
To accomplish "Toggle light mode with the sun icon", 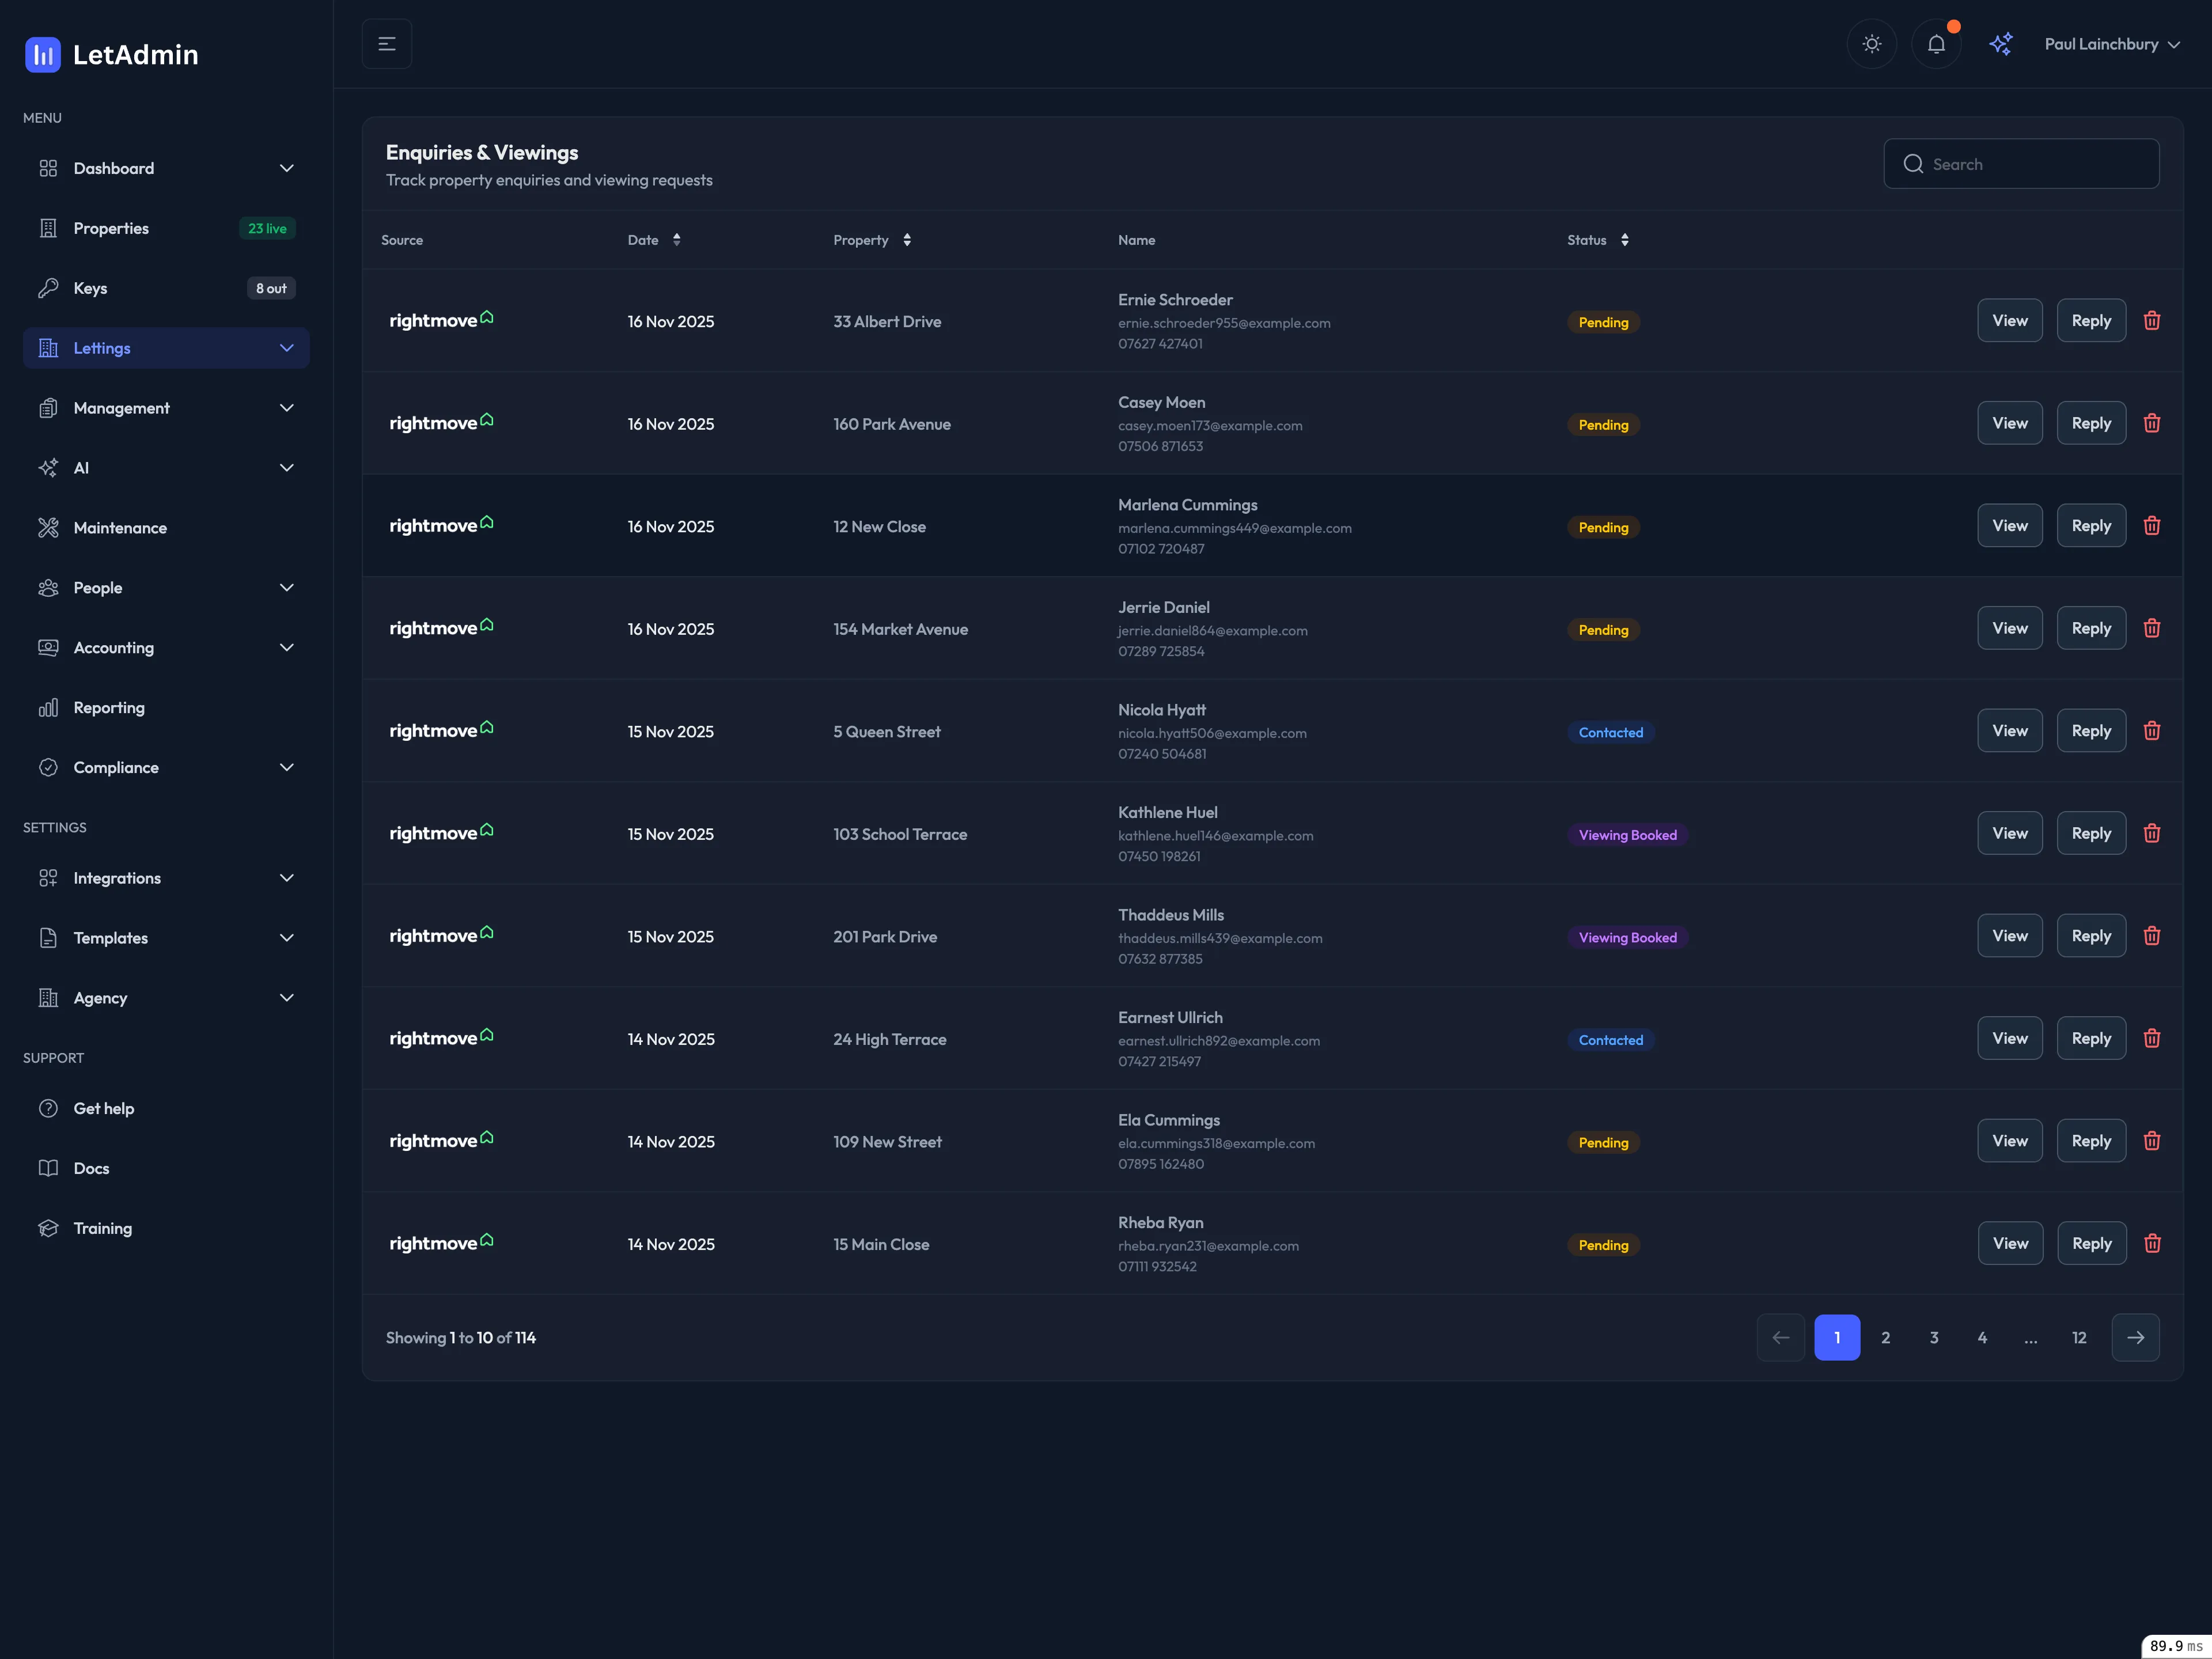I will (1871, 43).
